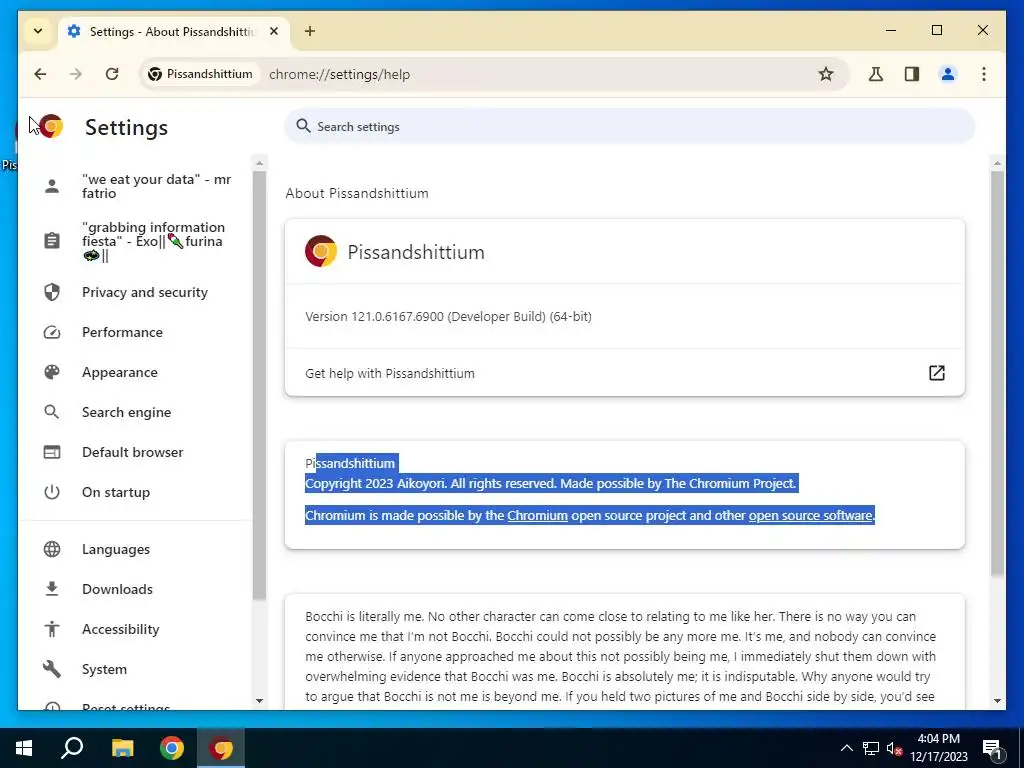Image resolution: width=1024 pixels, height=768 pixels.
Task: Click the download arrow icon beside Downloads
Action: tap(52, 589)
